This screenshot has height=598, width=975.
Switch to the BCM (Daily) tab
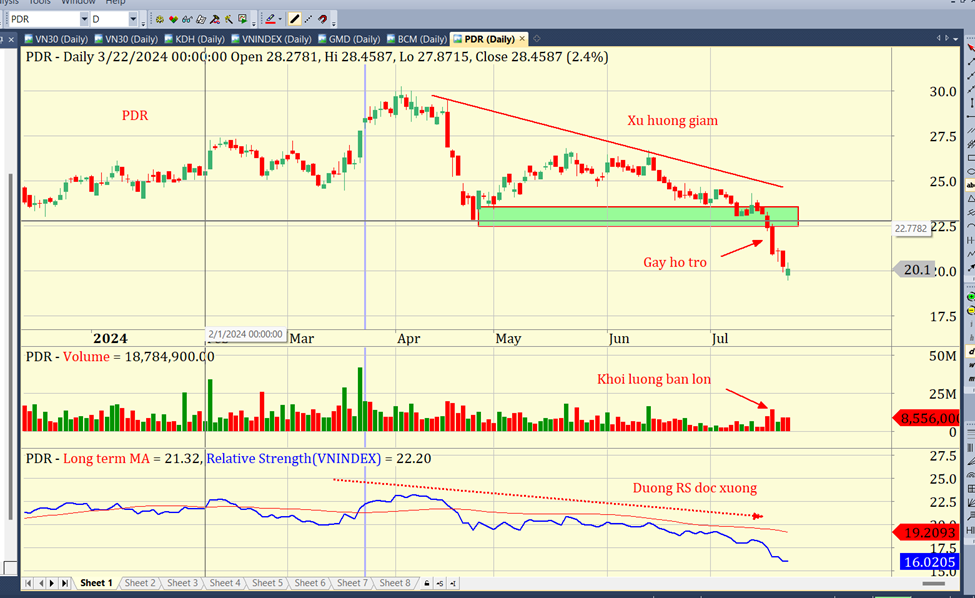417,39
